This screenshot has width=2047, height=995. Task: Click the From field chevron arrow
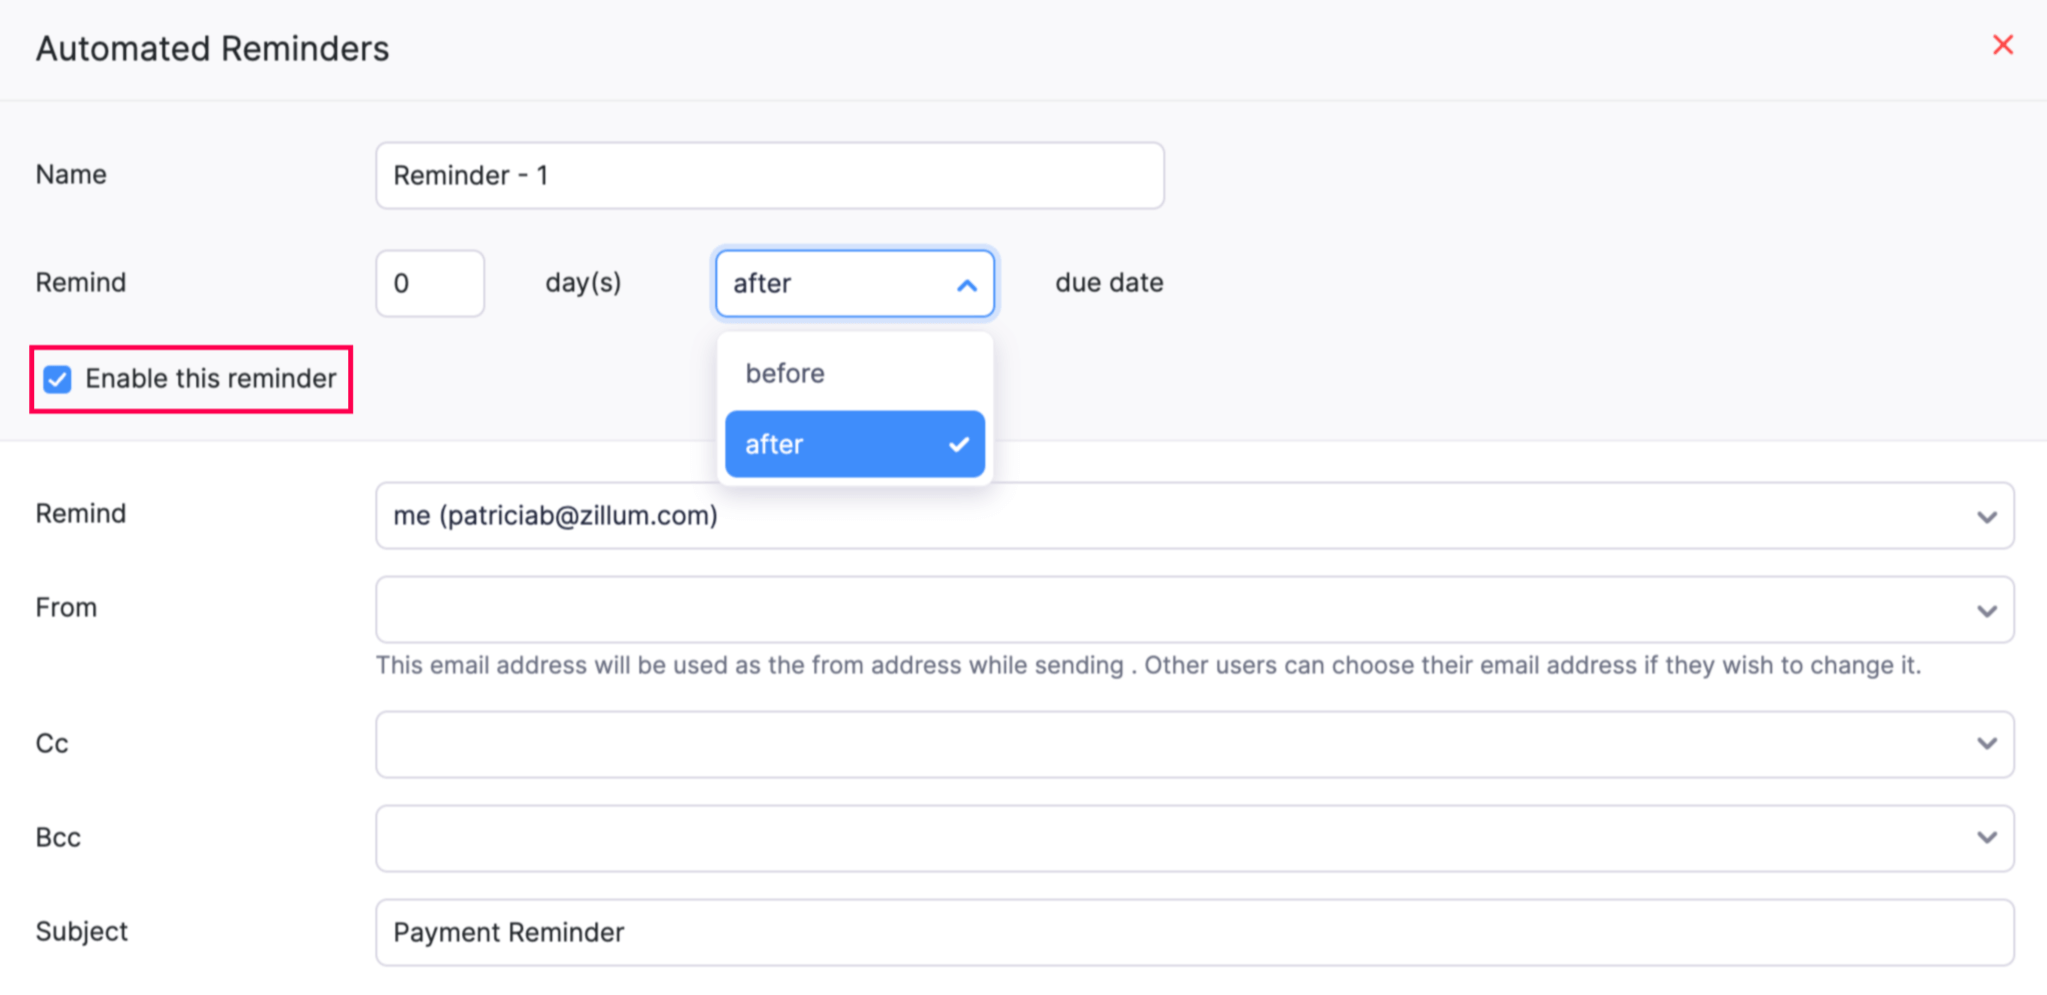(x=1986, y=611)
